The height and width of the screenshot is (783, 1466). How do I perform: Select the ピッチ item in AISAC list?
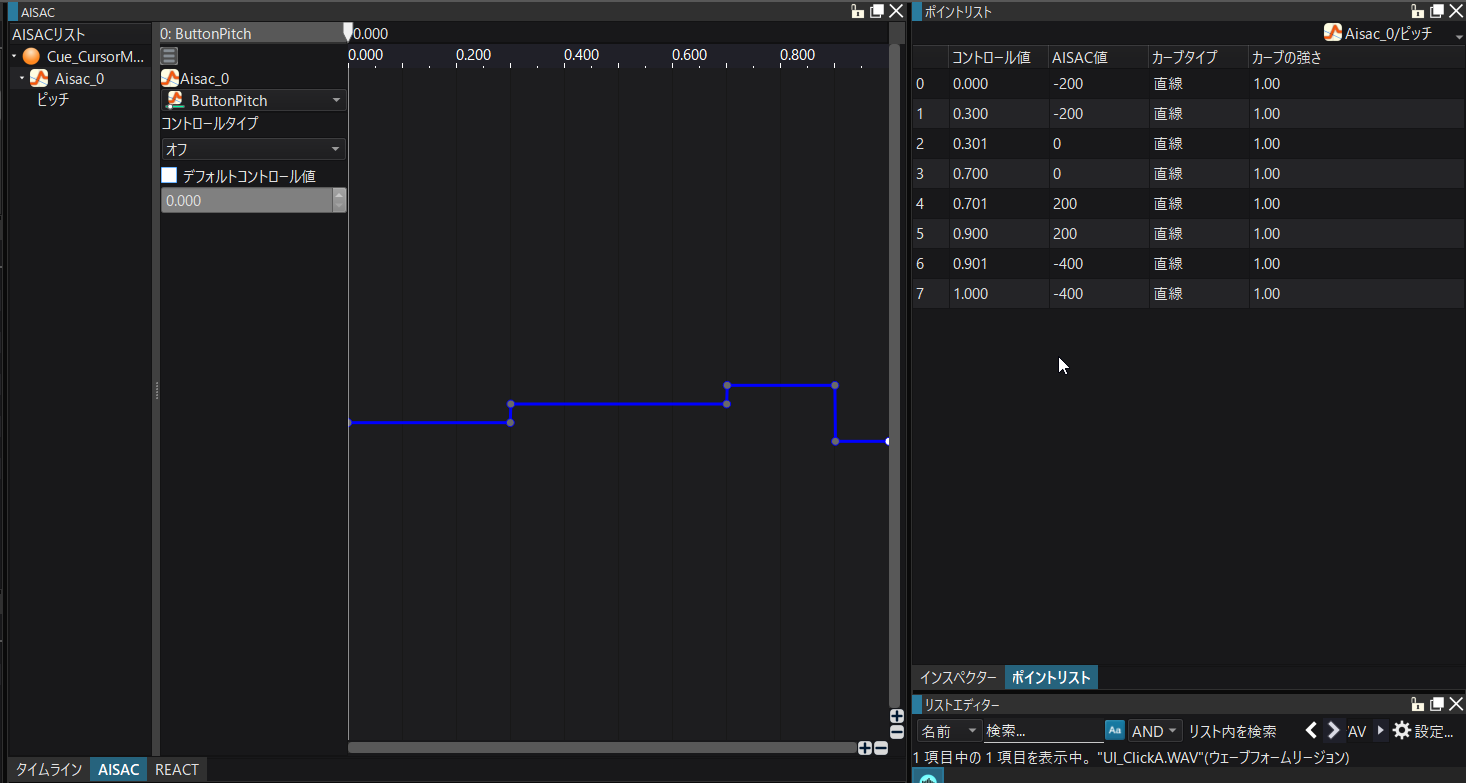point(52,99)
